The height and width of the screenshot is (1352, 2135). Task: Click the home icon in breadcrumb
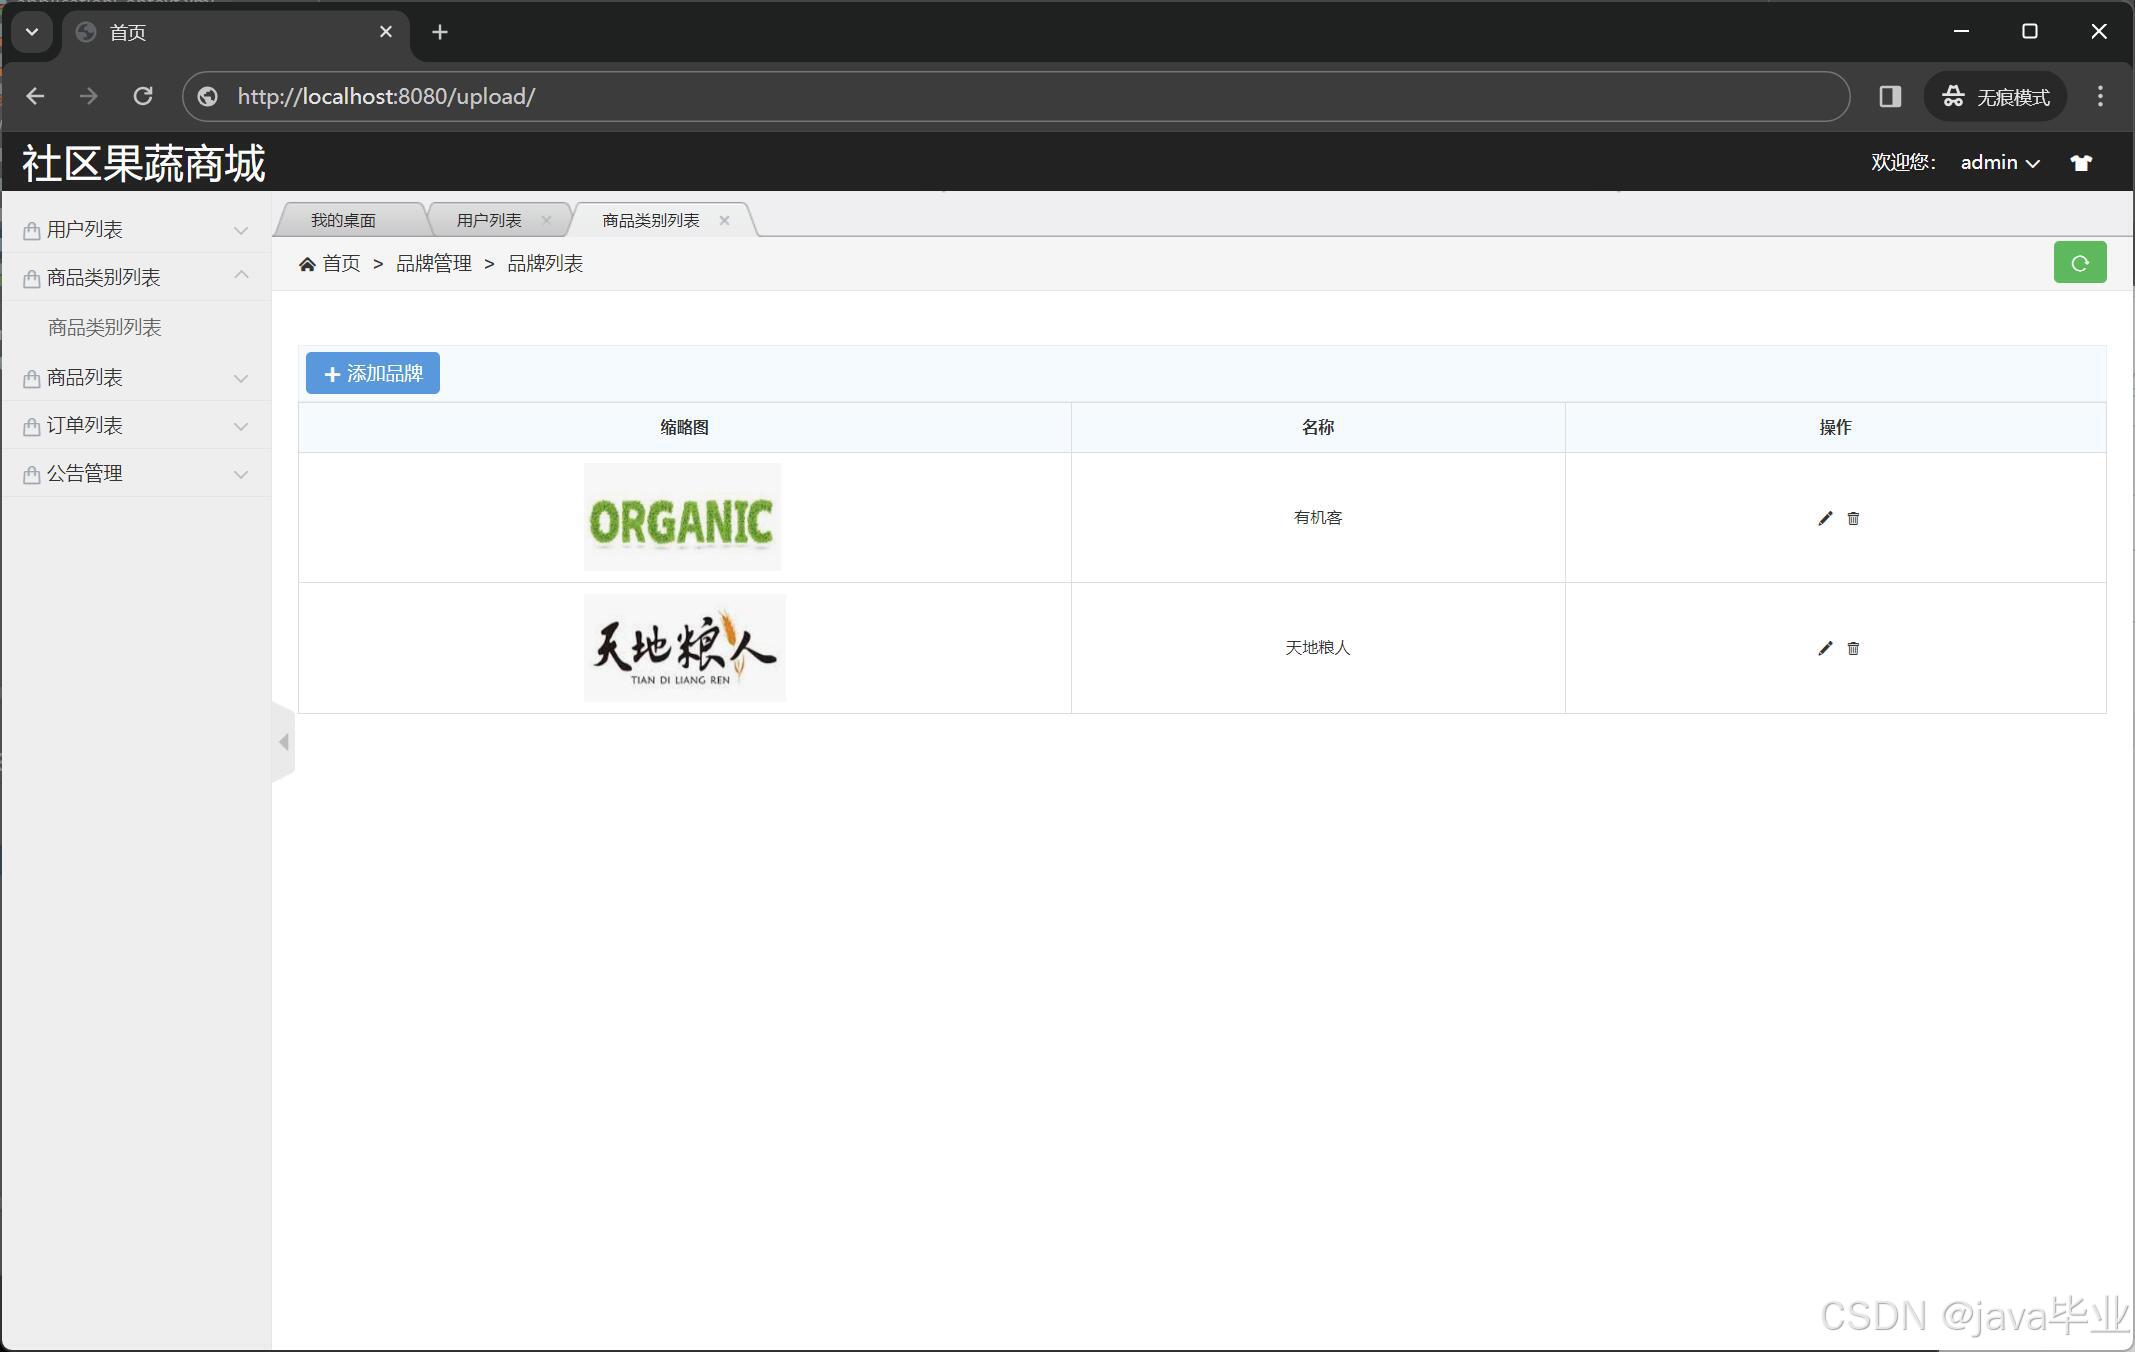pyautogui.click(x=307, y=264)
